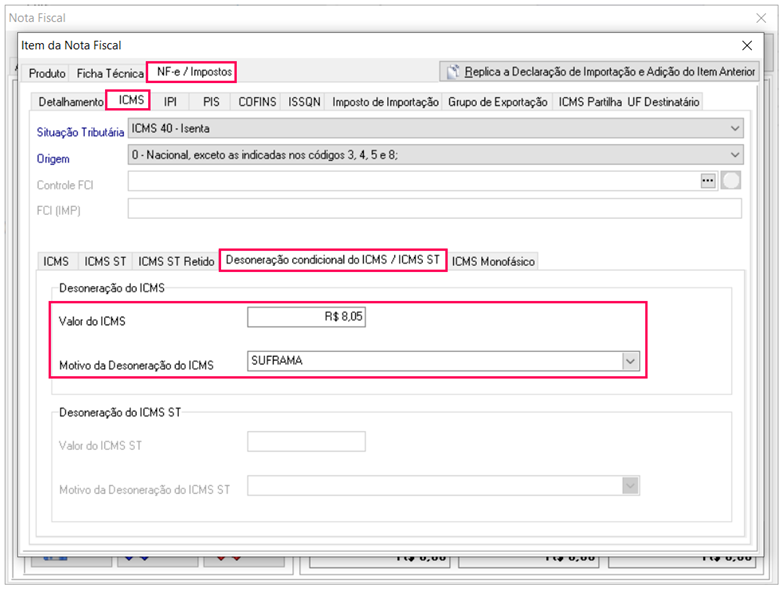Switch to ICMS ST Retido sub-tab

[176, 261]
